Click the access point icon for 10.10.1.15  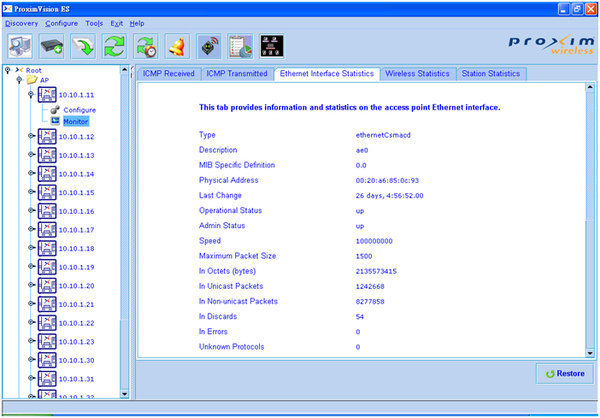tap(47, 193)
